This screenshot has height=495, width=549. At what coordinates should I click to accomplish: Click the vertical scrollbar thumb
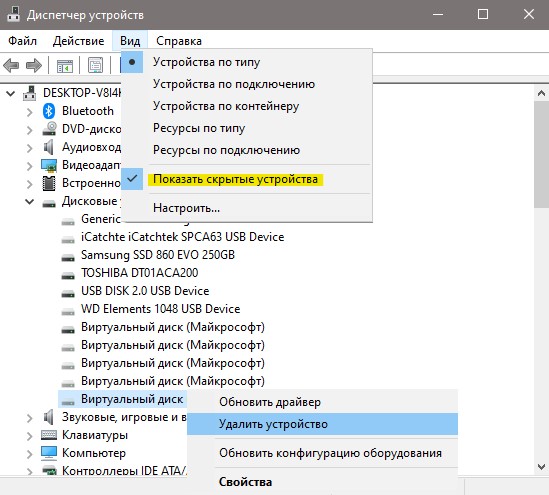pyautogui.click(x=541, y=155)
